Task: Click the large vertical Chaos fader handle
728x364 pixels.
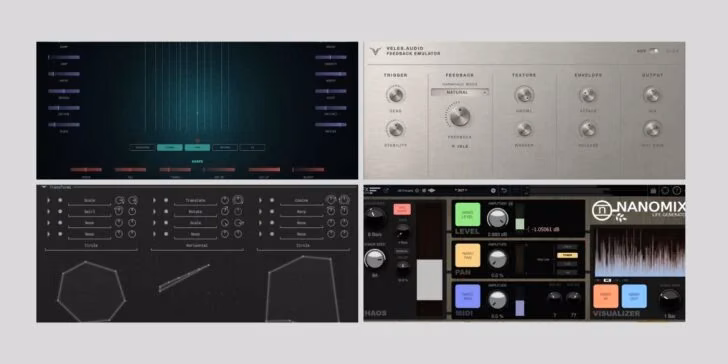Action: pos(429,280)
